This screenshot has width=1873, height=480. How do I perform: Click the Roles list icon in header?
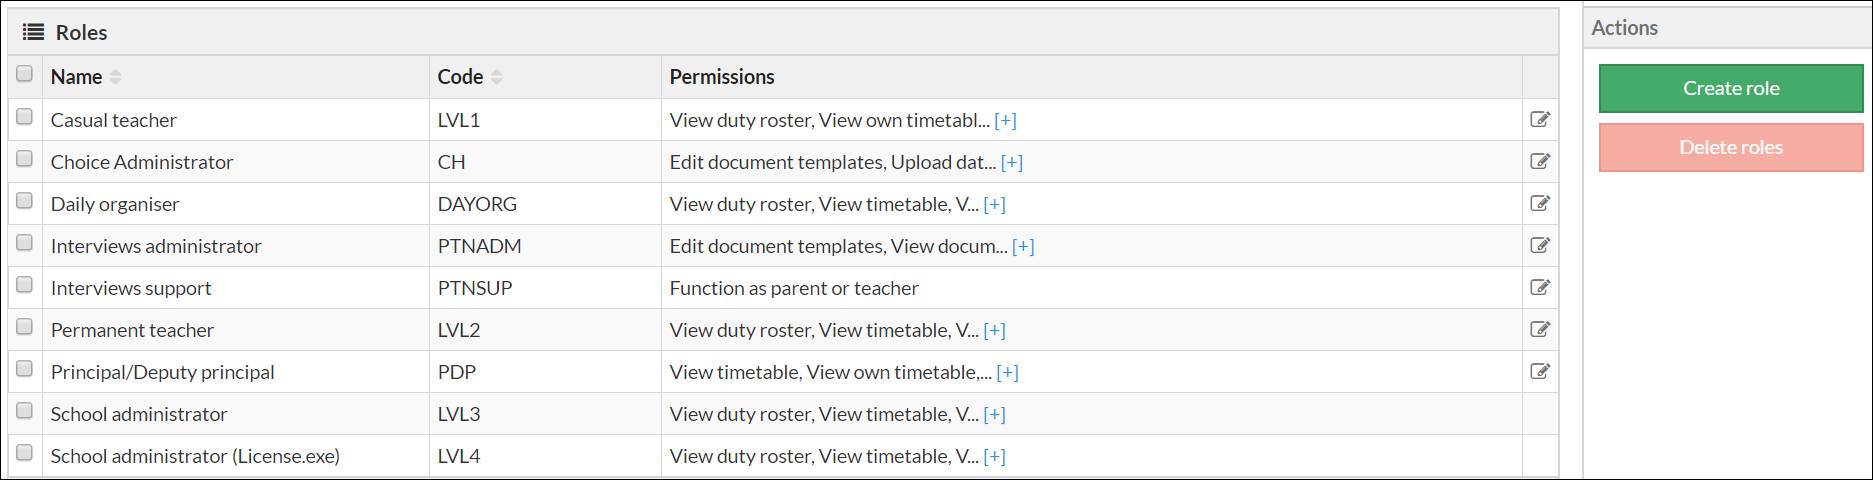(33, 32)
